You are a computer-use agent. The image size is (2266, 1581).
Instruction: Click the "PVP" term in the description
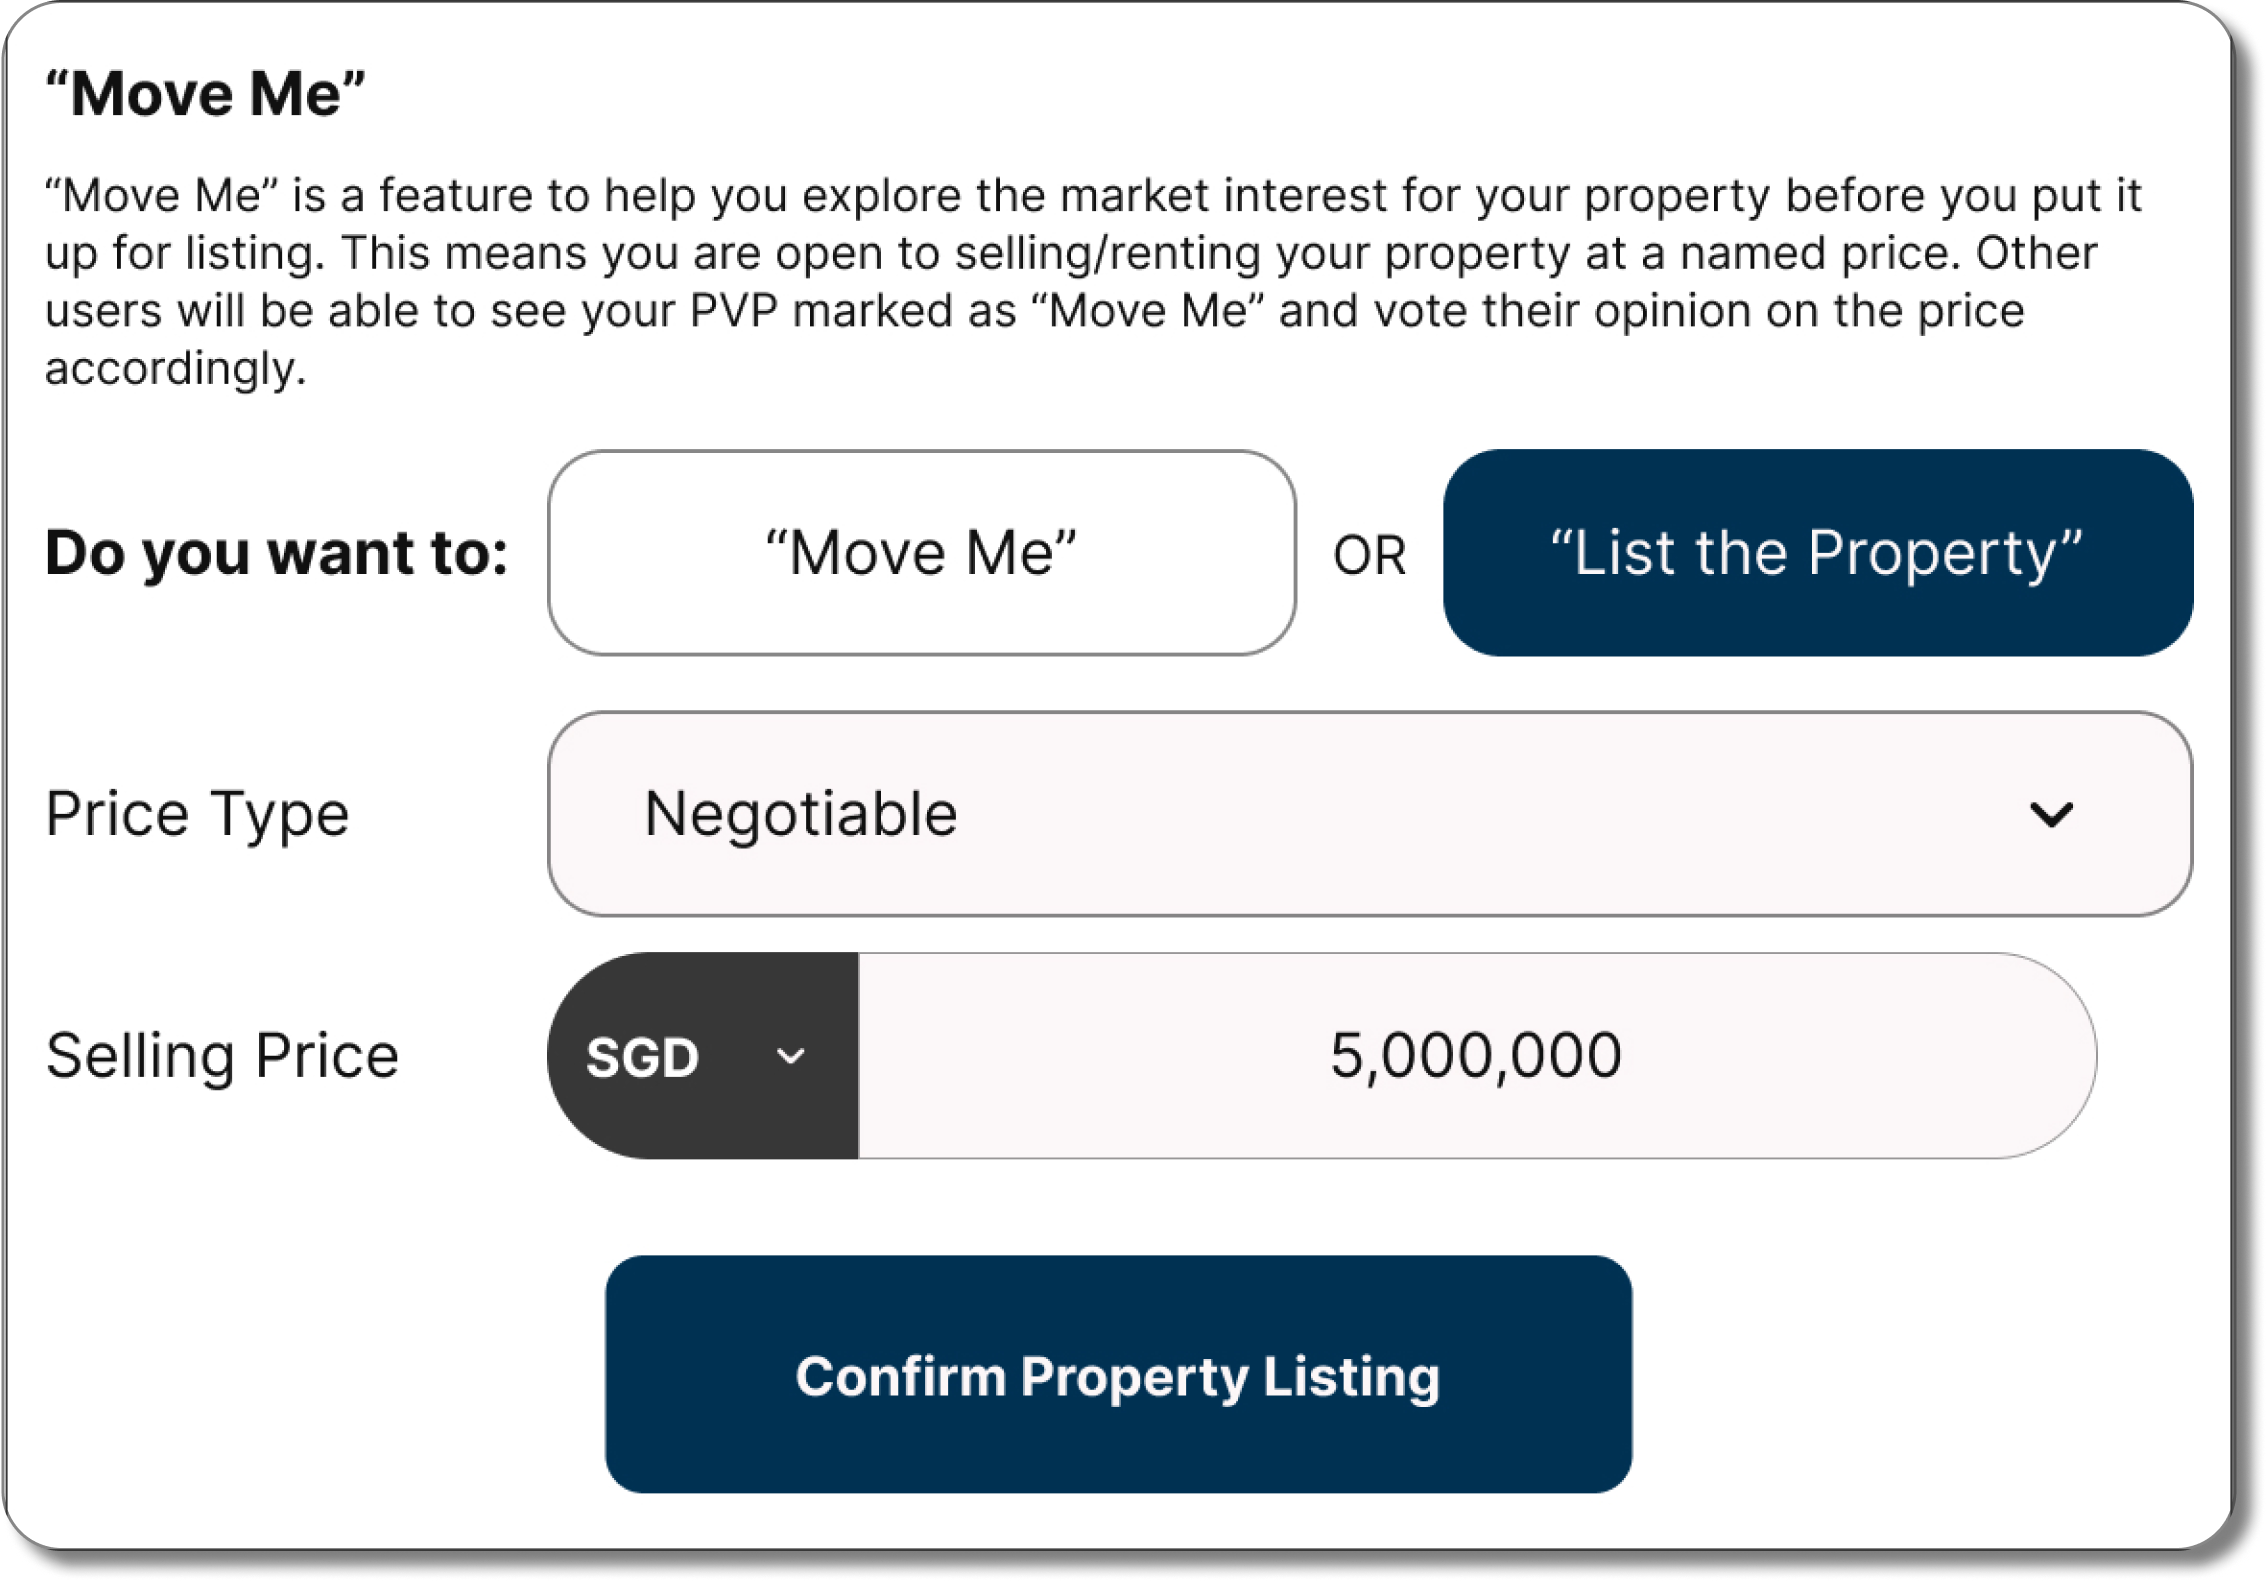734,310
